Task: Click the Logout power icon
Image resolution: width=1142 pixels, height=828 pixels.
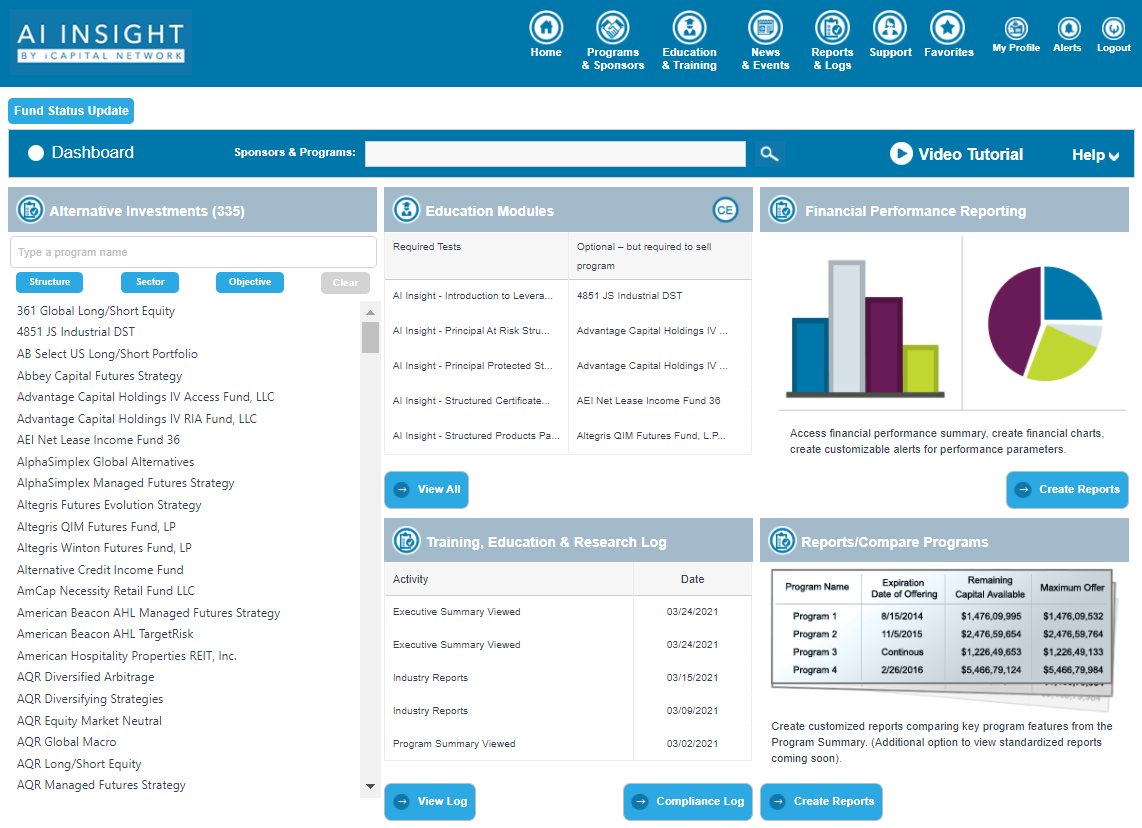Action: coord(1113,28)
